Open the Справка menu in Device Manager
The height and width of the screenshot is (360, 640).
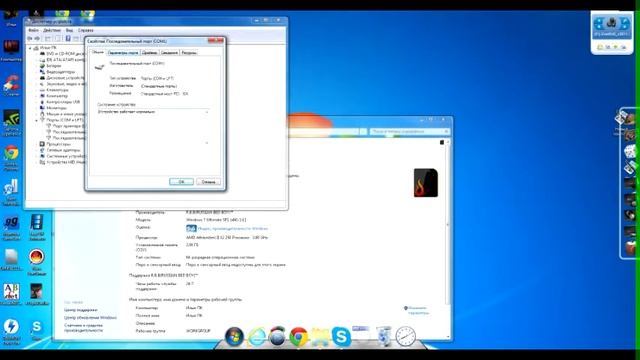pos(85,30)
